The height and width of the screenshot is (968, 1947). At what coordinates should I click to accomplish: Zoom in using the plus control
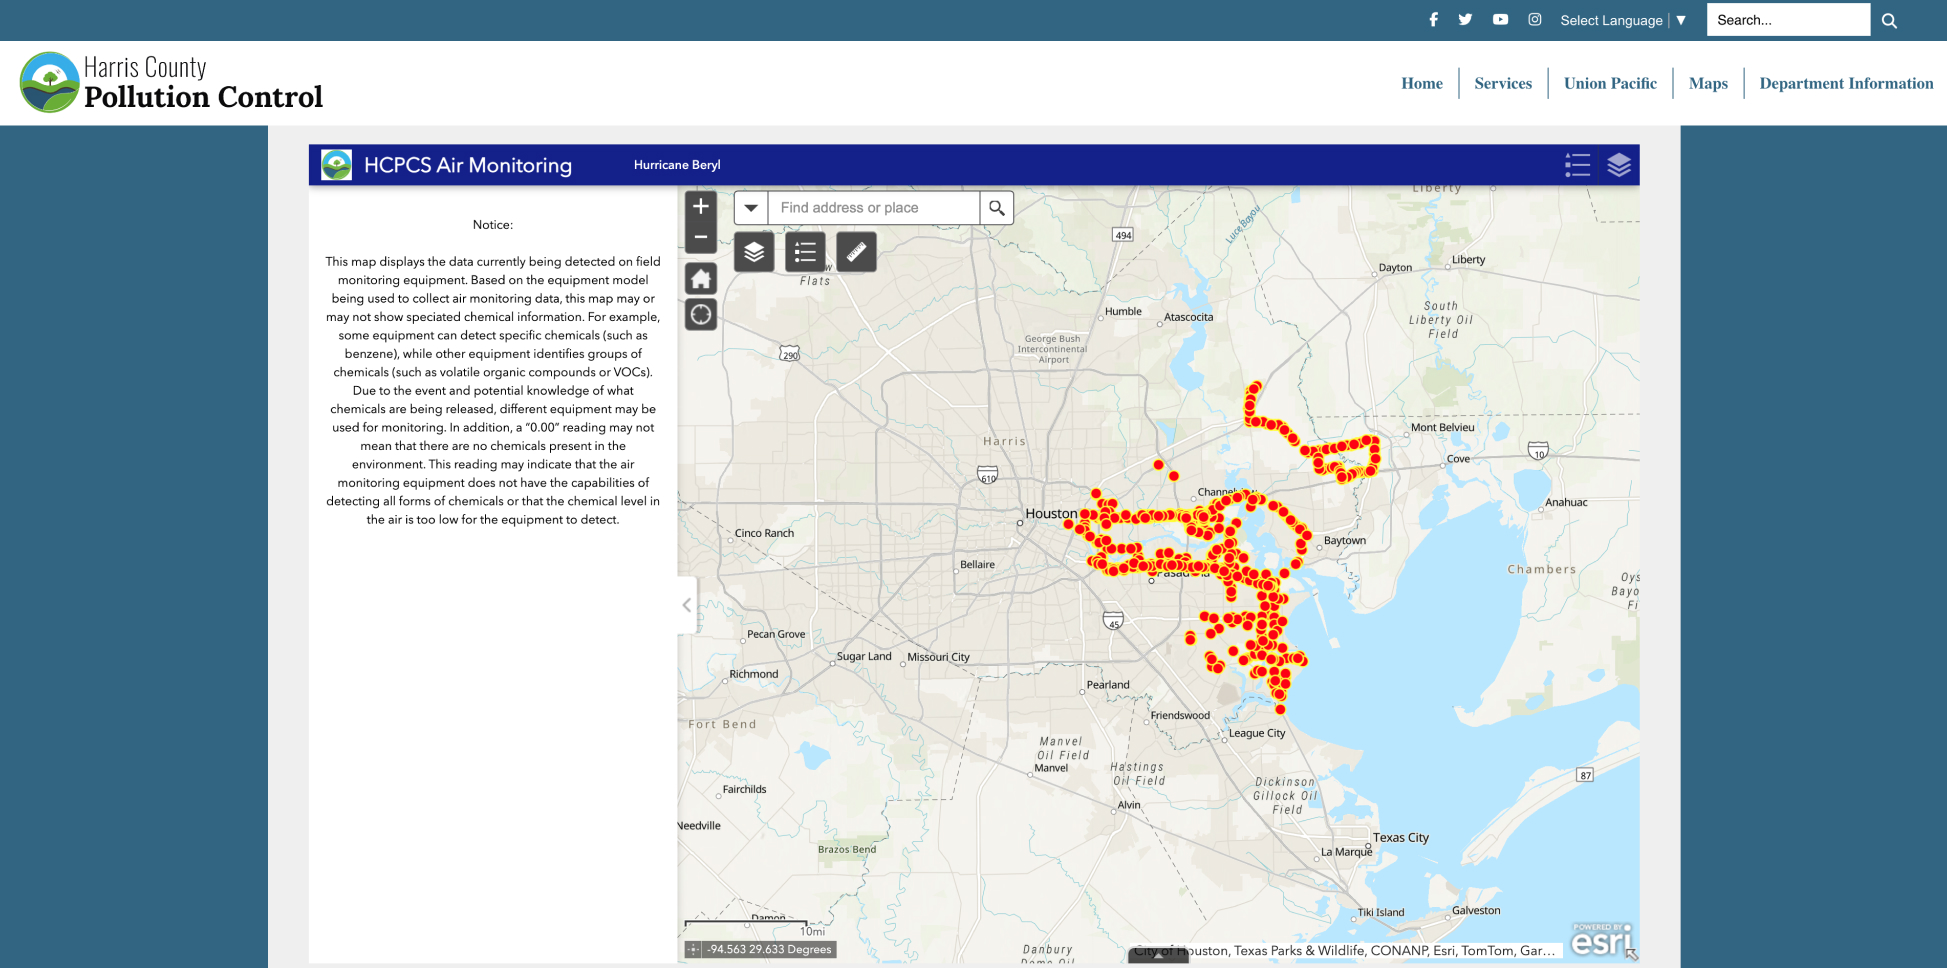pyautogui.click(x=701, y=206)
